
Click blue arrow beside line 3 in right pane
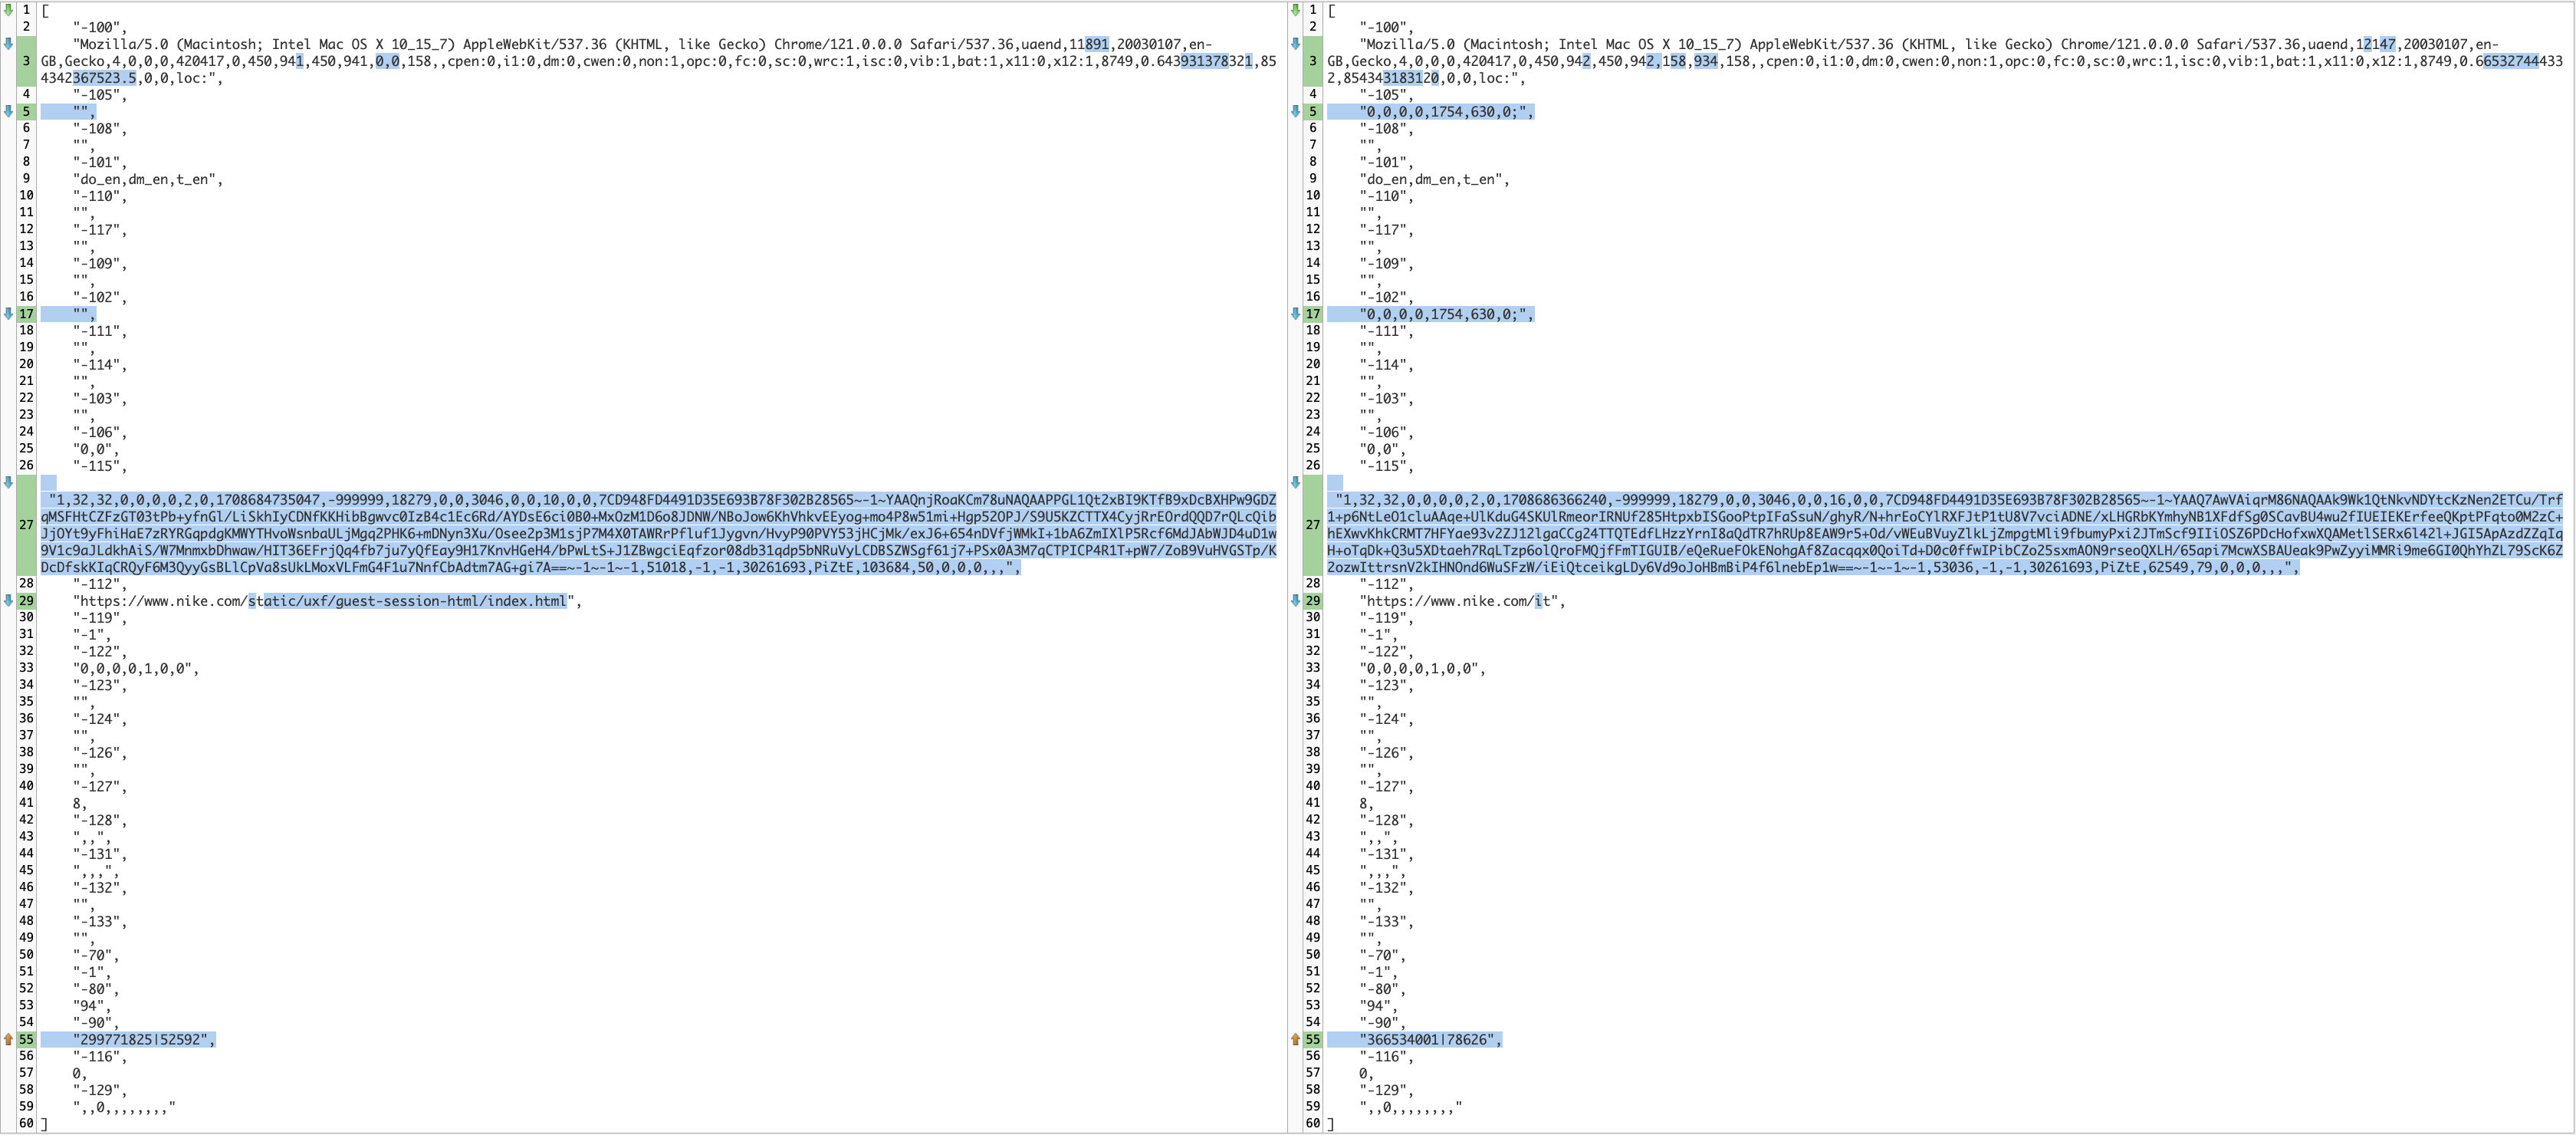(1295, 44)
